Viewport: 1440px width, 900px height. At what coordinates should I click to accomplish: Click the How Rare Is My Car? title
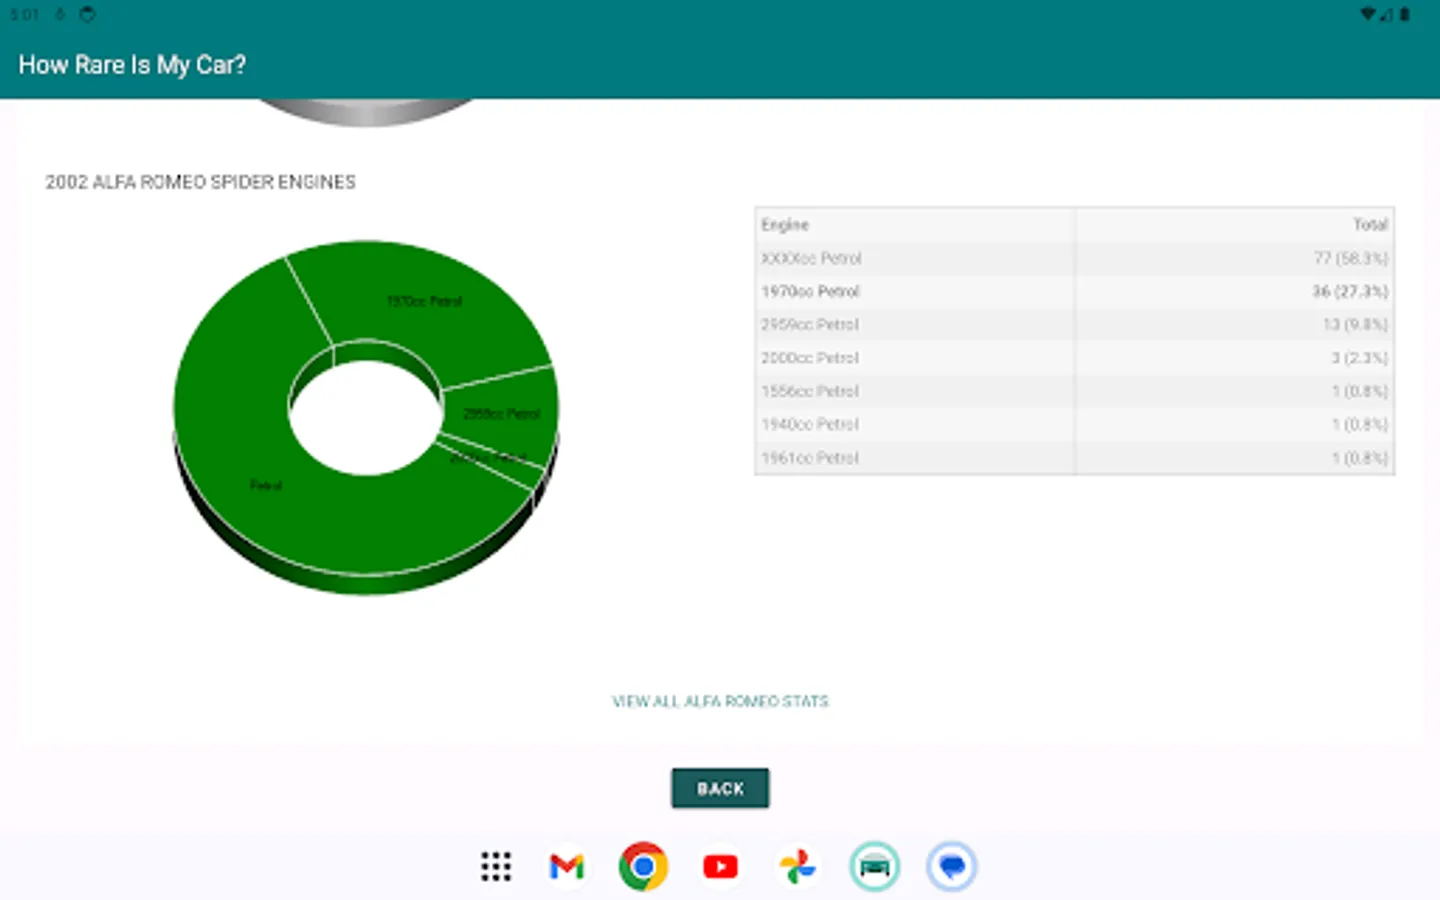[132, 65]
